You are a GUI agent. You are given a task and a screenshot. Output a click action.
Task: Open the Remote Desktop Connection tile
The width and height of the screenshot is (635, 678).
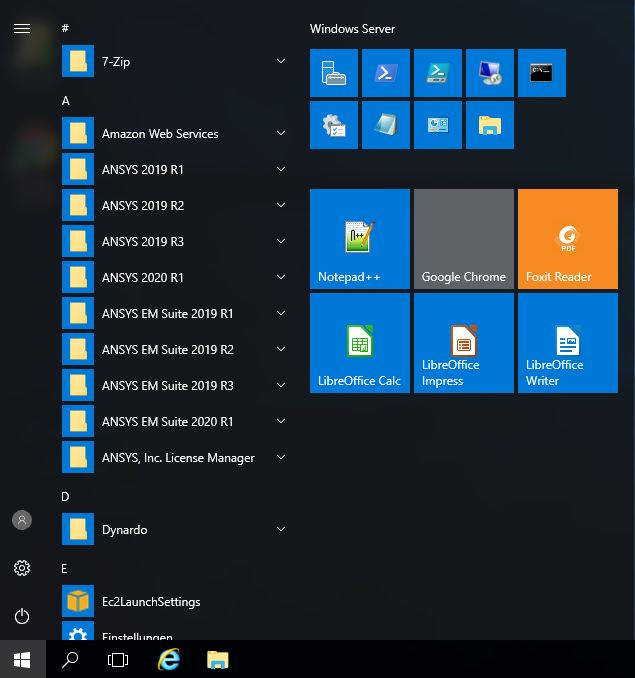(490, 73)
